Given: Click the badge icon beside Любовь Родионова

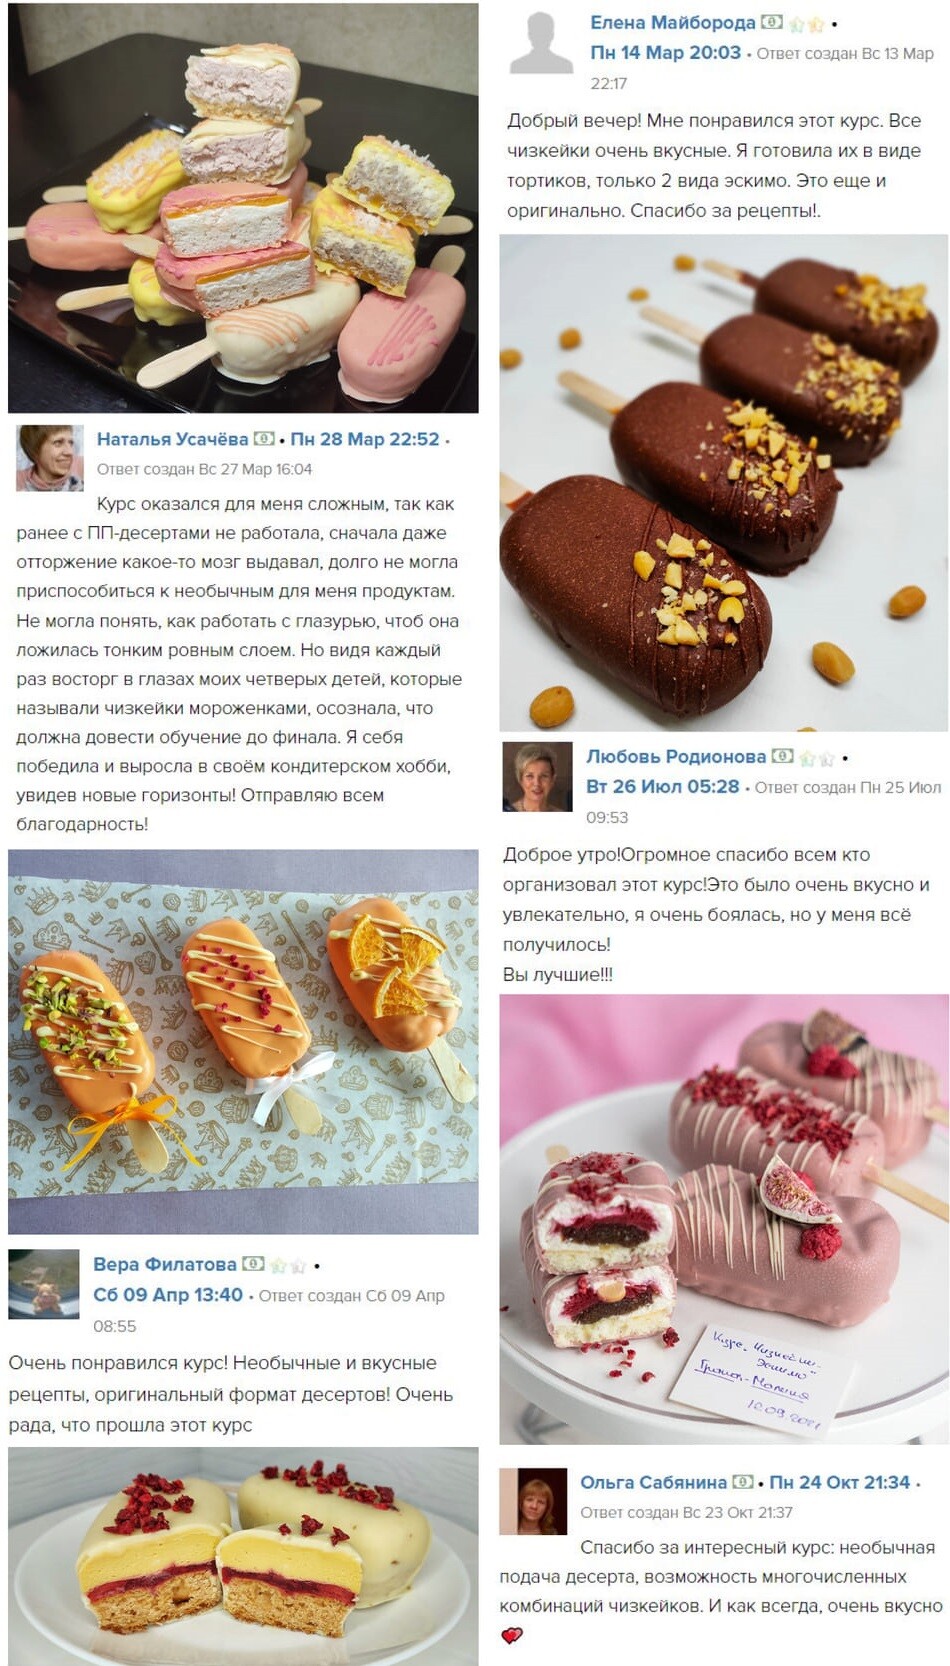Looking at the screenshot, I should coord(783,756).
